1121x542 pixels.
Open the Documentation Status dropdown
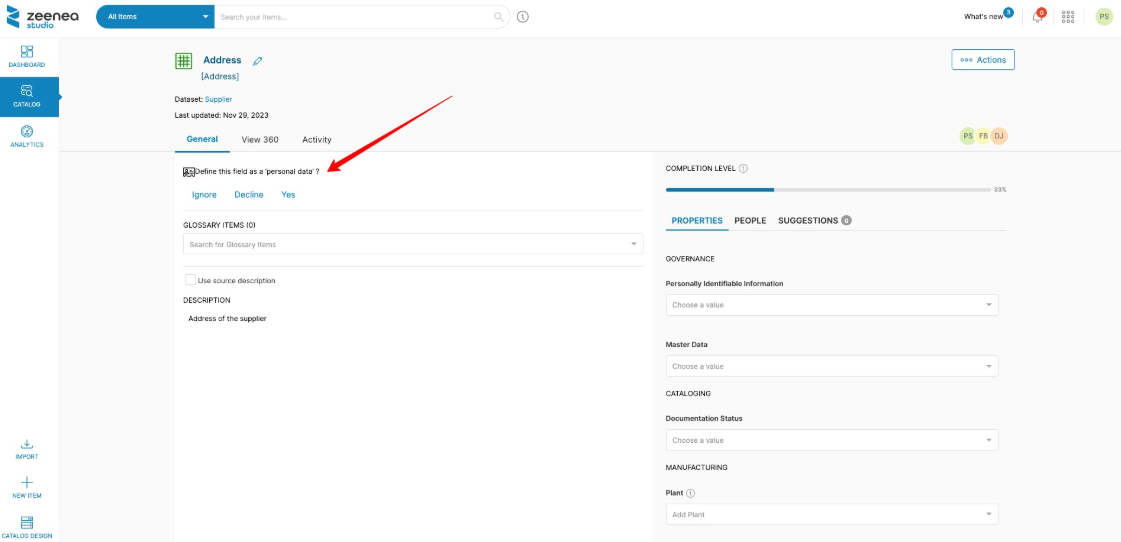(831, 440)
